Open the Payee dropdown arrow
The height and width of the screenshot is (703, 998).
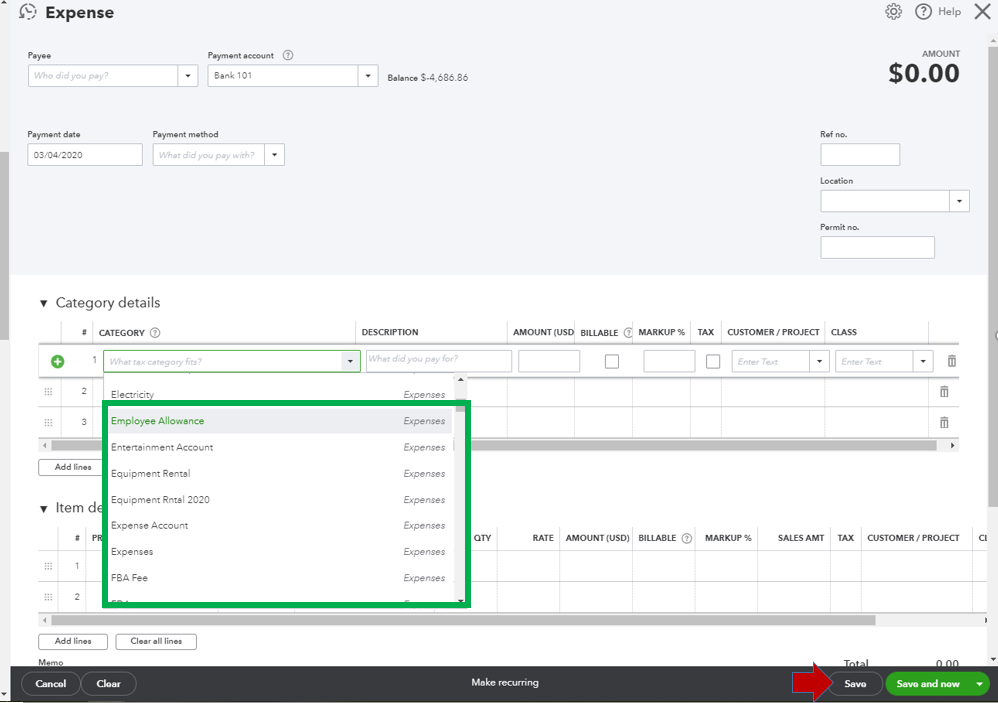click(188, 76)
